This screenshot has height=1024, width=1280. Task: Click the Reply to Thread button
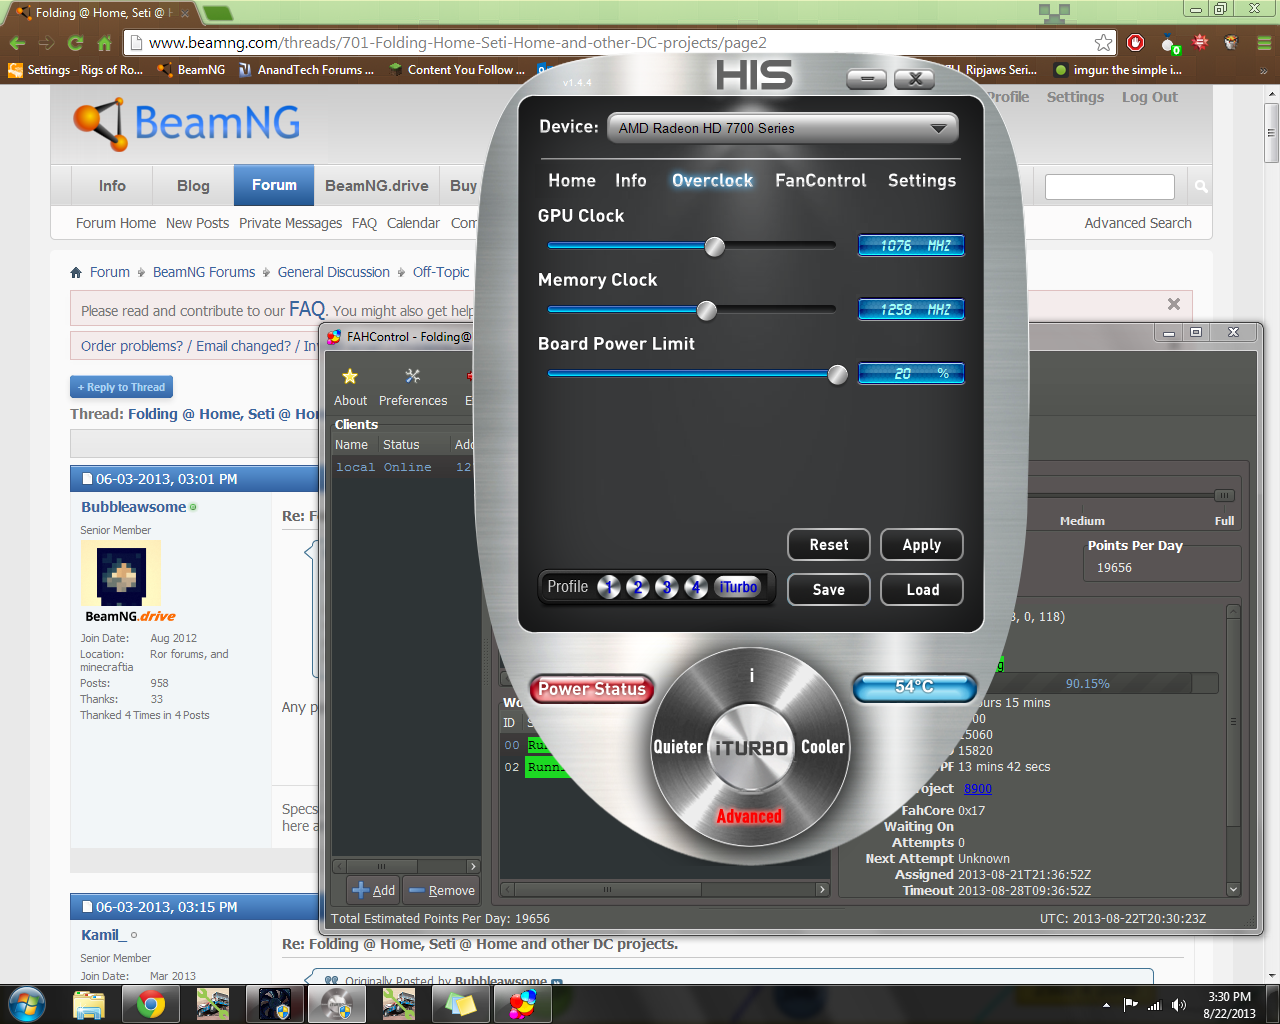[x=121, y=387]
